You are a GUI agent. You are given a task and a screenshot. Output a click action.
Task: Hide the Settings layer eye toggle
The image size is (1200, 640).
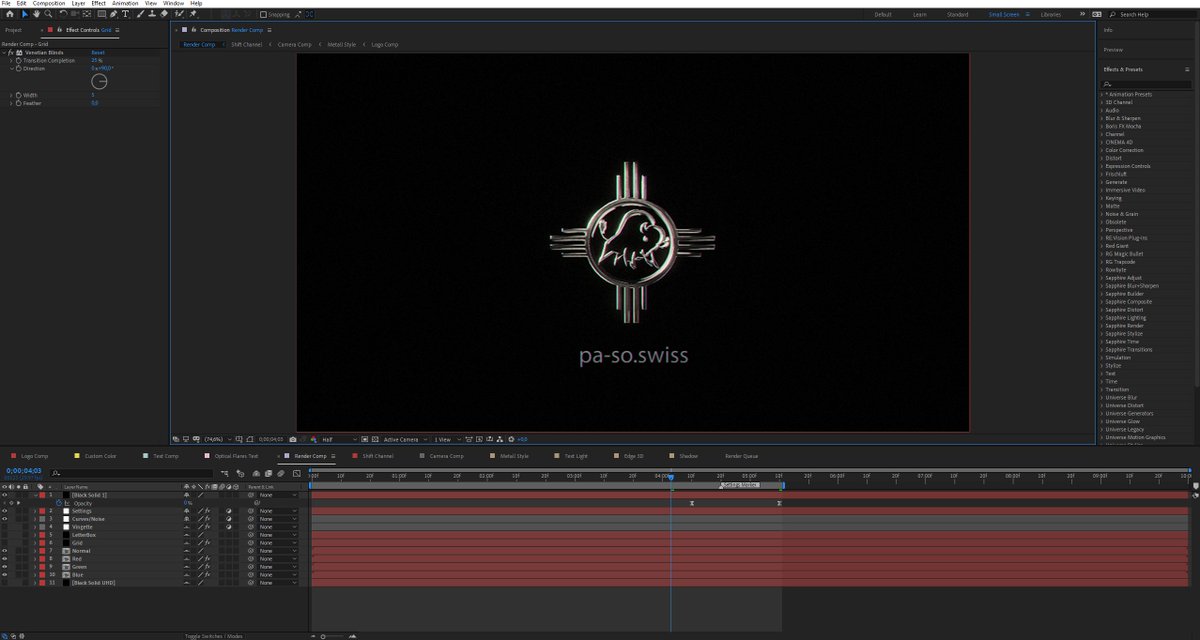click(5, 511)
